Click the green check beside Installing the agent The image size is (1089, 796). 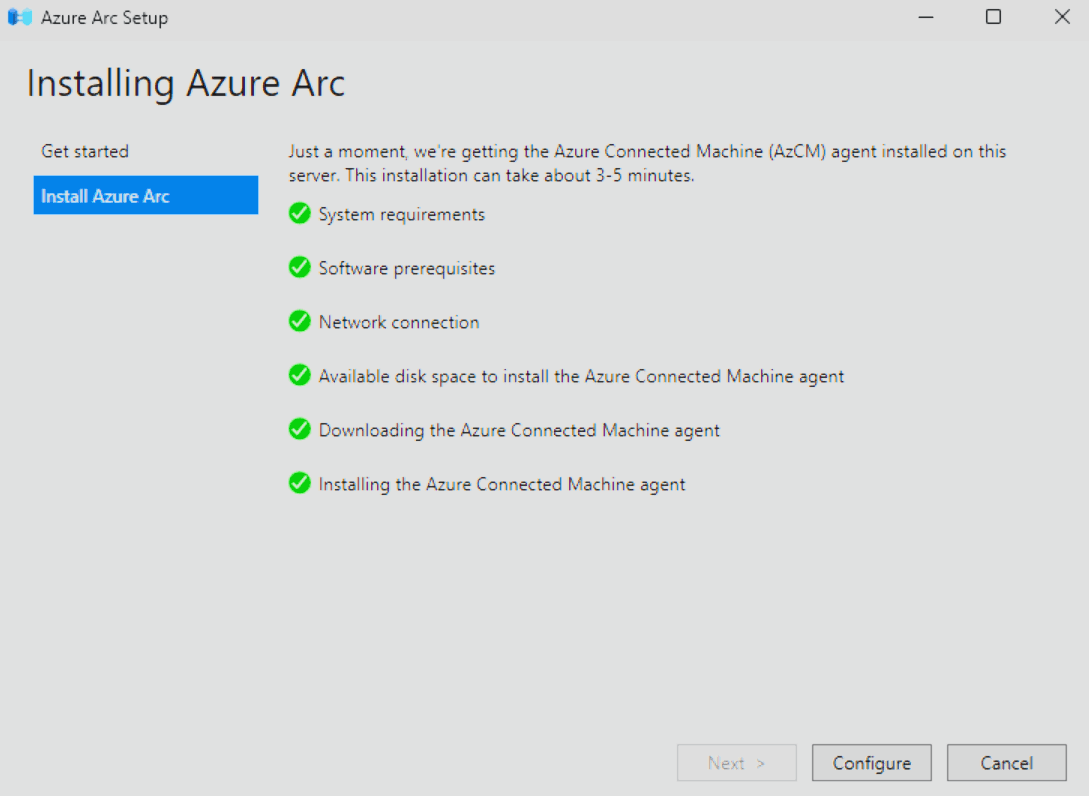tap(299, 483)
